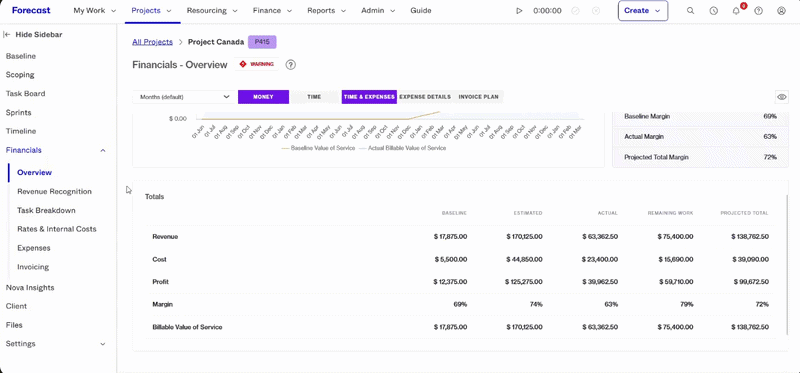Viewport: 800px width, 373px height.
Task: Open the Finance menu
Action: point(272,11)
